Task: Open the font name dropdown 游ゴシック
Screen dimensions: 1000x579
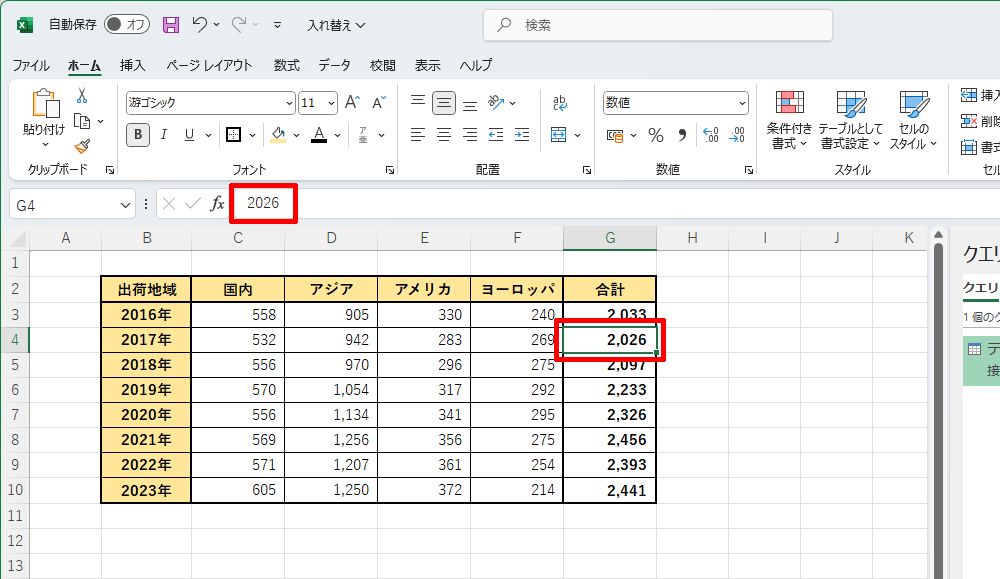Action: click(x=210, y=103)
